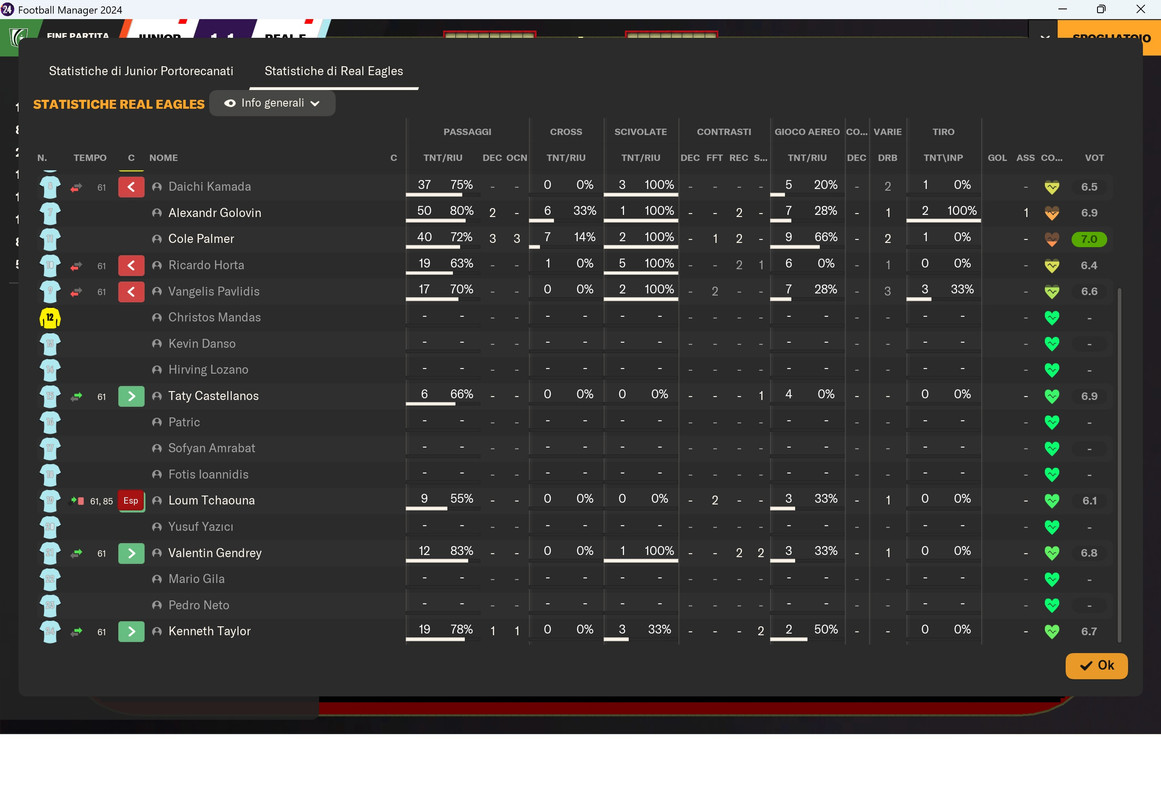1161x800 pixels.
Task: Select Statistiche di Real Eagles tab
Action: coord(334,71)
